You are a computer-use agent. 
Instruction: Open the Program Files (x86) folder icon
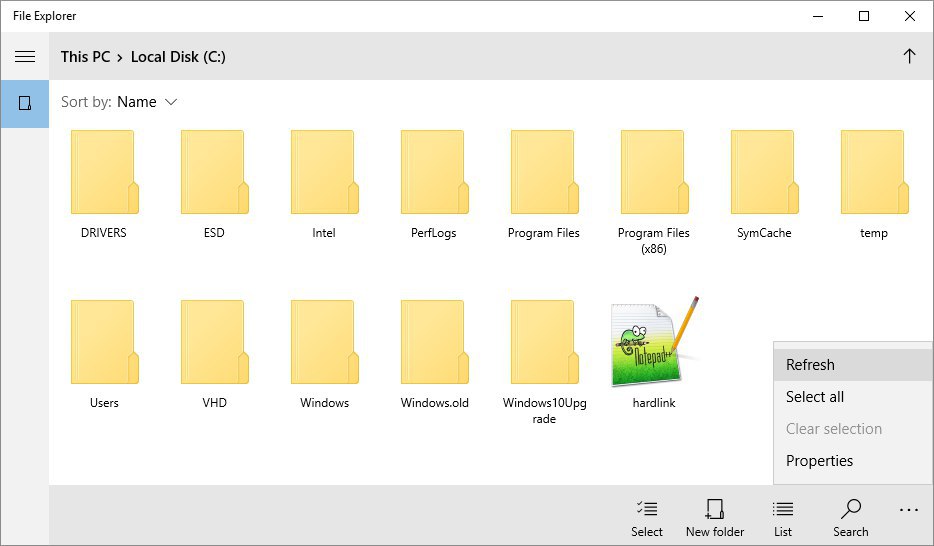(655, 172)
